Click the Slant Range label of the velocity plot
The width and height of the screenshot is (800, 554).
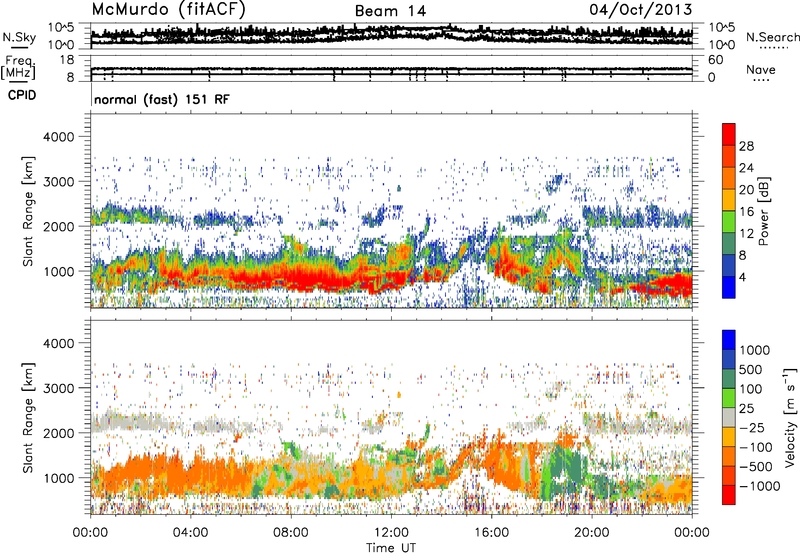pos(28,417)
